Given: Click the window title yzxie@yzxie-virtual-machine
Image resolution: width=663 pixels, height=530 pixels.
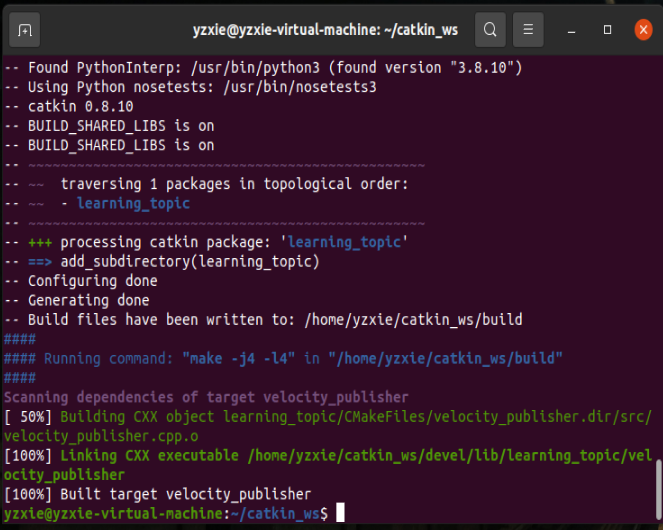Looking at the screenshot, I should click(x=325, y=30).
